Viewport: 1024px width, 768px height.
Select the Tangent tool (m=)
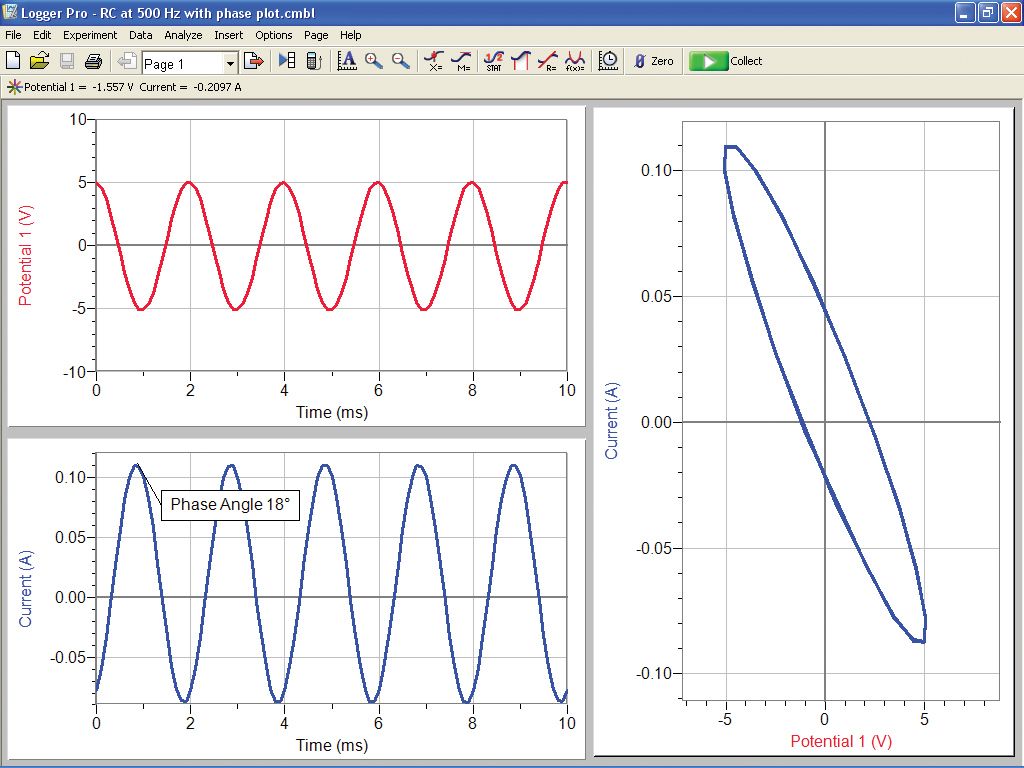(x=461, y=60)
